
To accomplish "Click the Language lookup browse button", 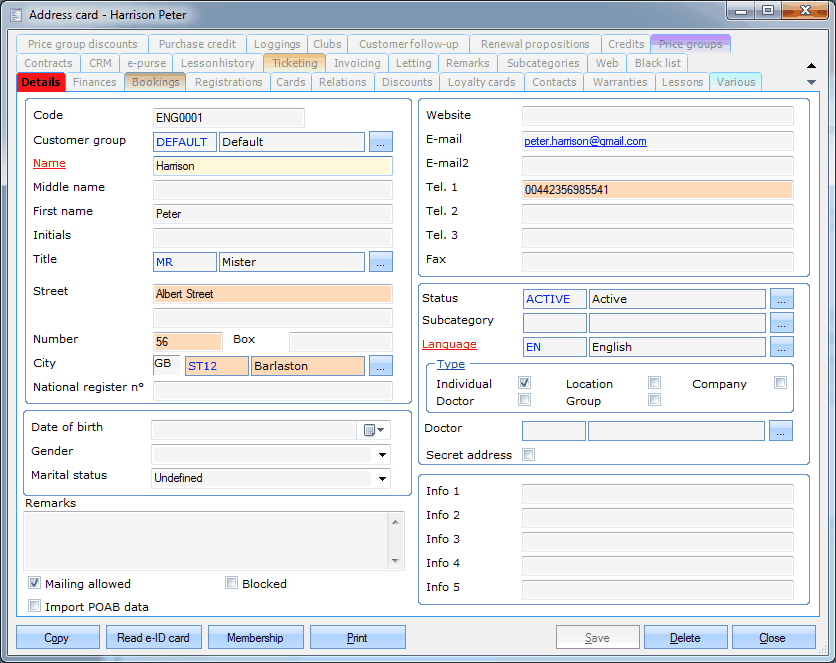I will click(782, 347).
